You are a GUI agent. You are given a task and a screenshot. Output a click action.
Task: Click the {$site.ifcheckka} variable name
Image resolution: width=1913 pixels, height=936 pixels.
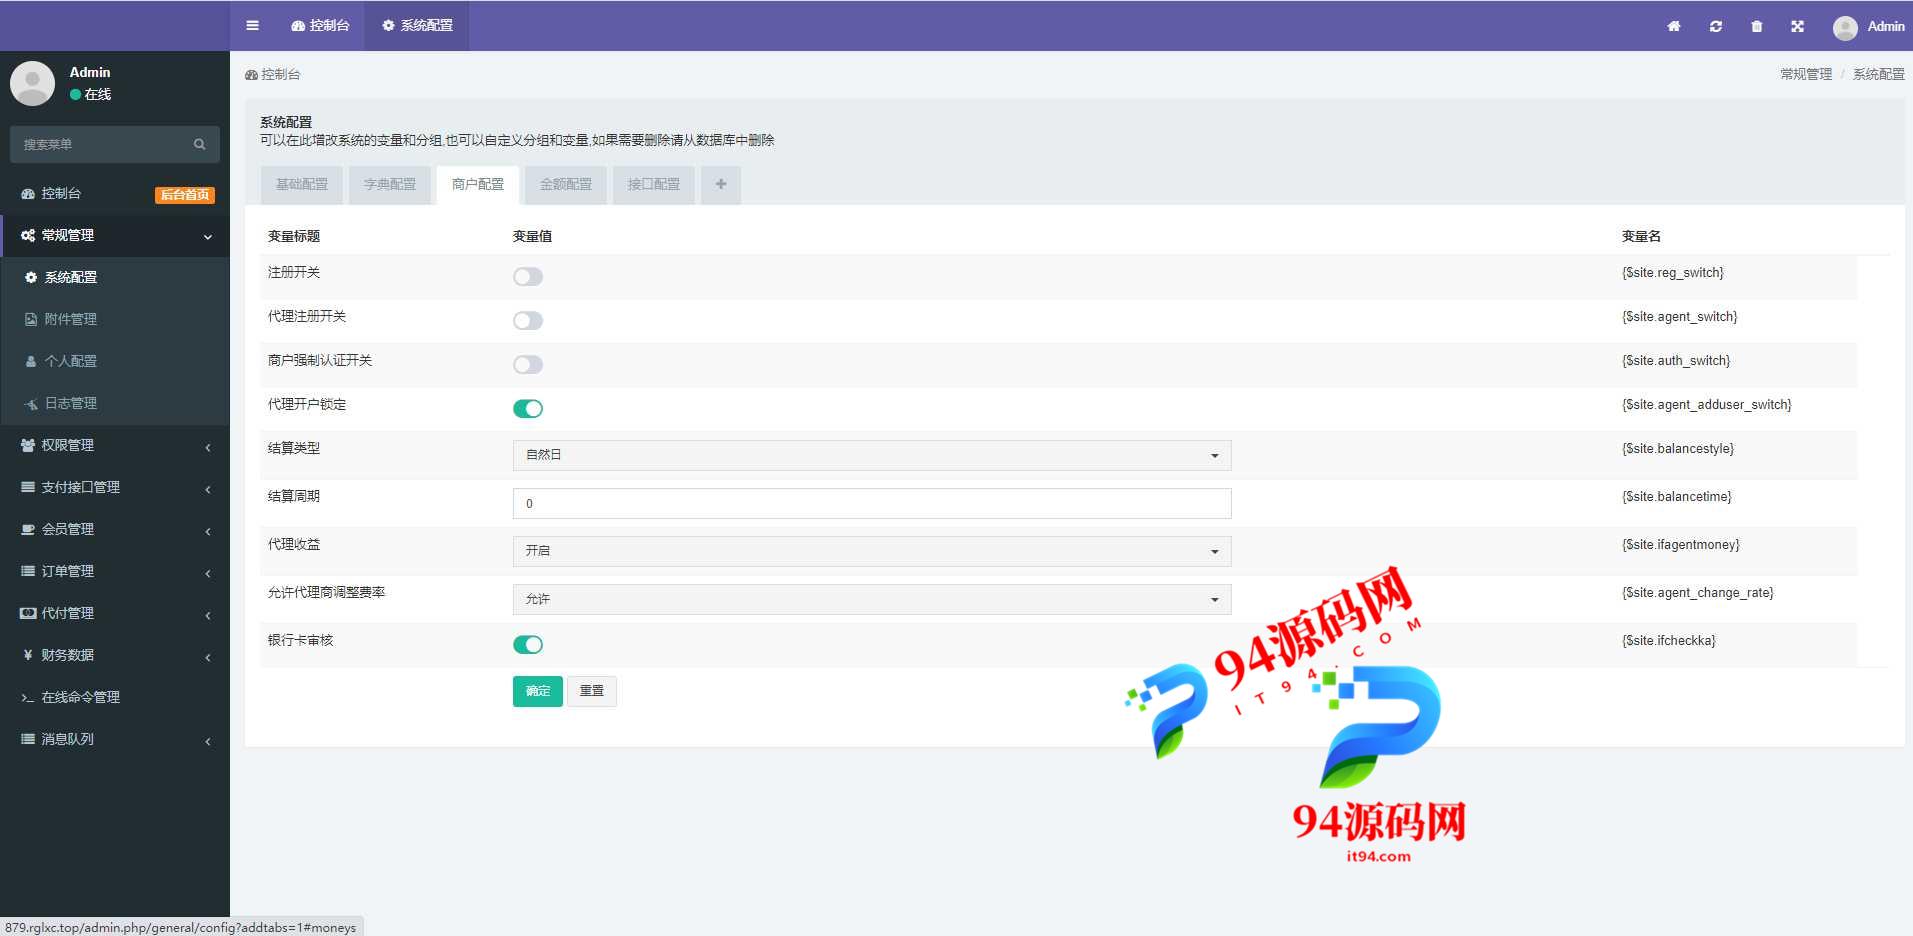click(x=1669, y=640)
